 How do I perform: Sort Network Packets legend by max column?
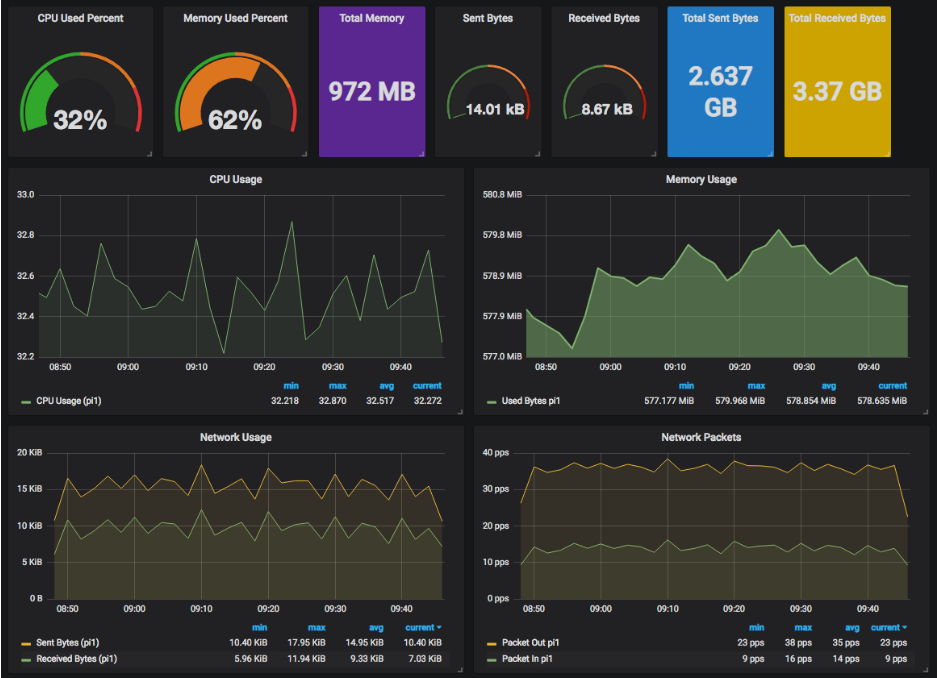802,626
